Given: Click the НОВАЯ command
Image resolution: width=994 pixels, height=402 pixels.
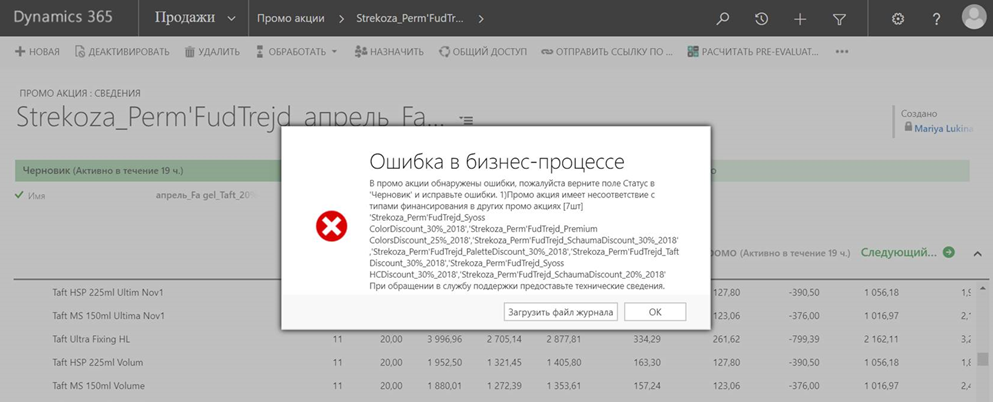Looking at the screenshot, I should pos(37,52).
